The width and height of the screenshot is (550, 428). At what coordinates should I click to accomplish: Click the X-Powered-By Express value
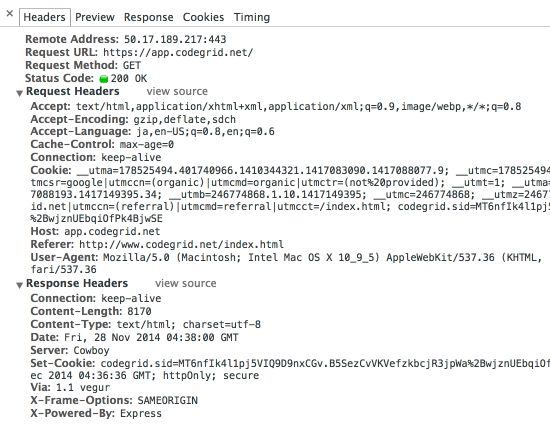[141, 414]
